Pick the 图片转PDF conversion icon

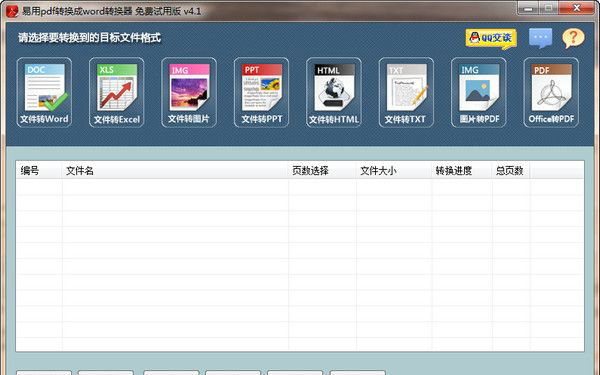click(x=479, y=92)
